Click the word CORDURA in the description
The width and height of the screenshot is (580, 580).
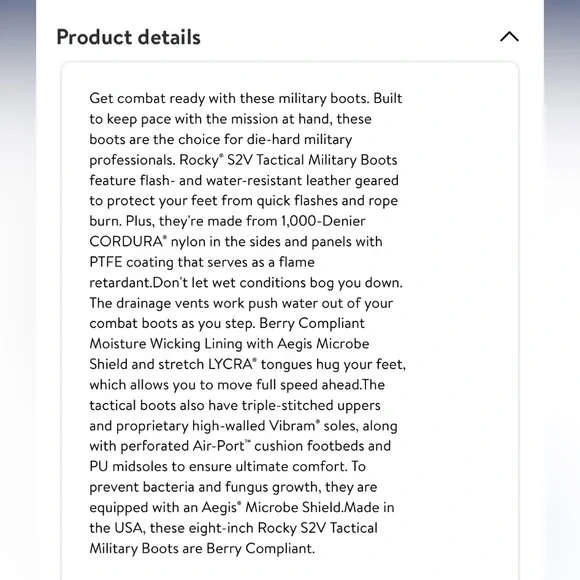point(128,242)
